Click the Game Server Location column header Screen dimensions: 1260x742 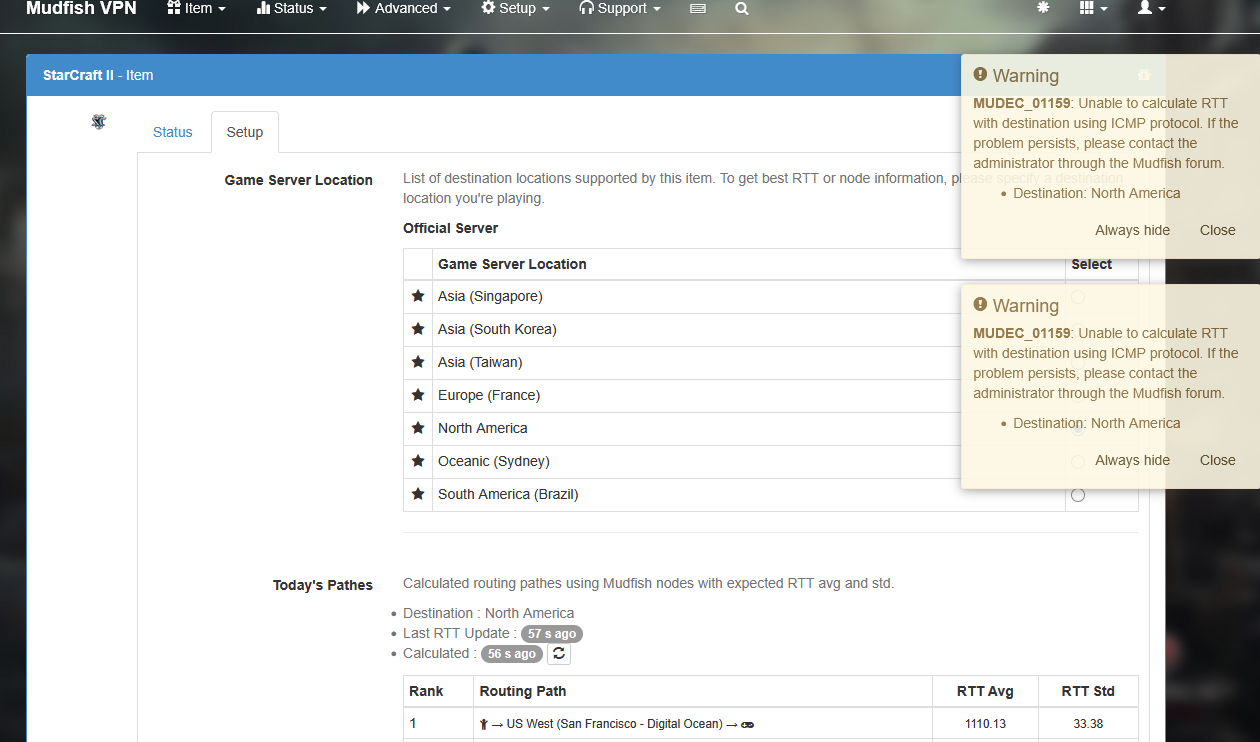click(x=512, y=264)
